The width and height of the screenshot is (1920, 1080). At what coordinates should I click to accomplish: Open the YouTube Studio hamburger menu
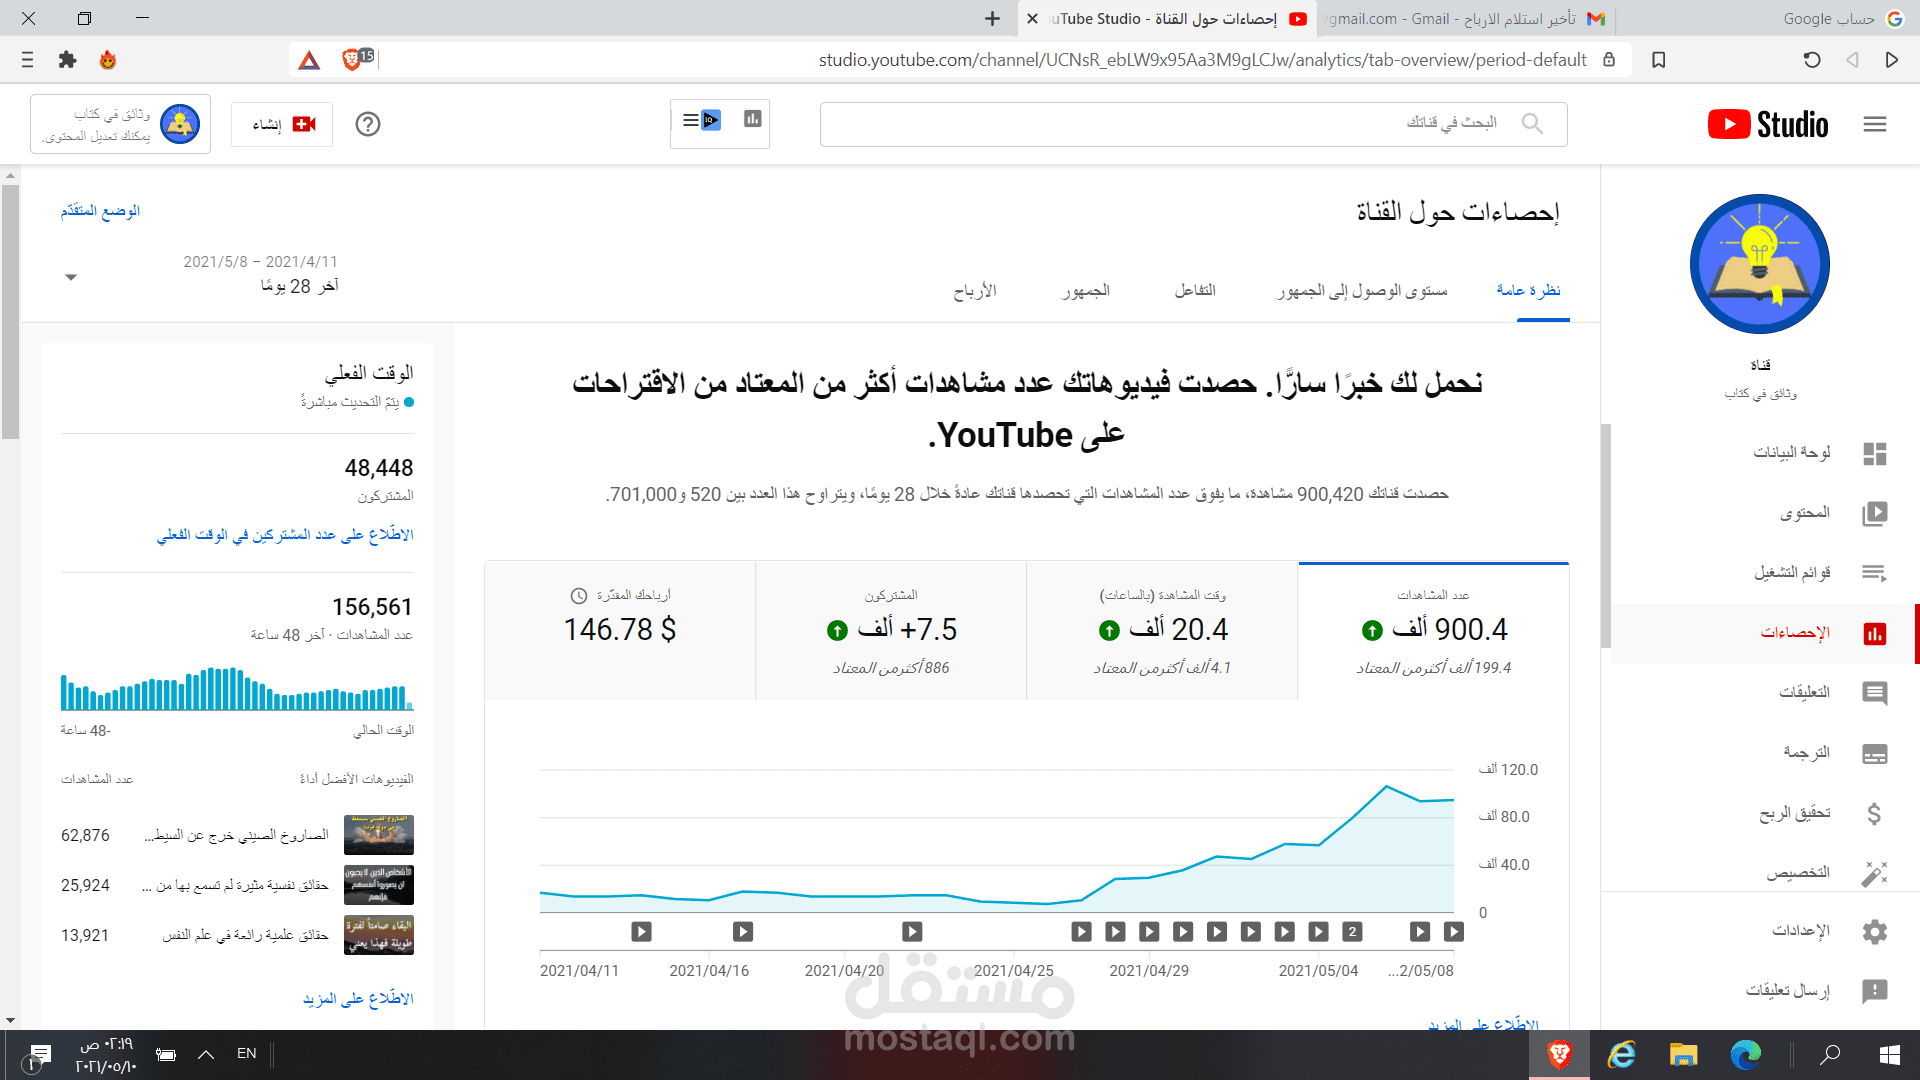pyautogui.click(x=1875, y=124)
